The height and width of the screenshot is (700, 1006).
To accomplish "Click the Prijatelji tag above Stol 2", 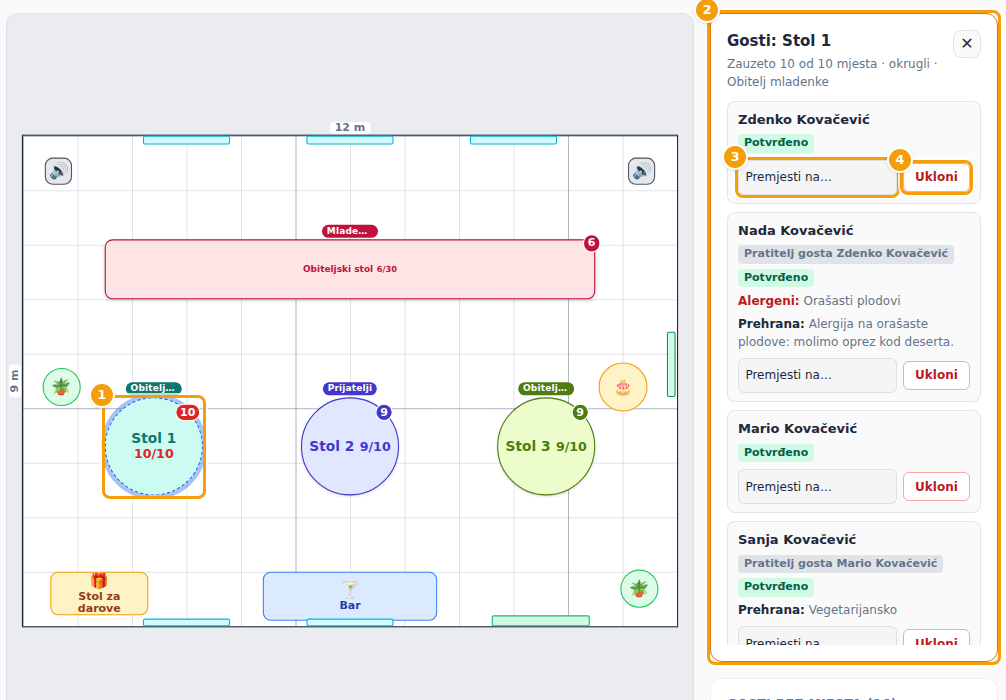I will coord(350,388).
